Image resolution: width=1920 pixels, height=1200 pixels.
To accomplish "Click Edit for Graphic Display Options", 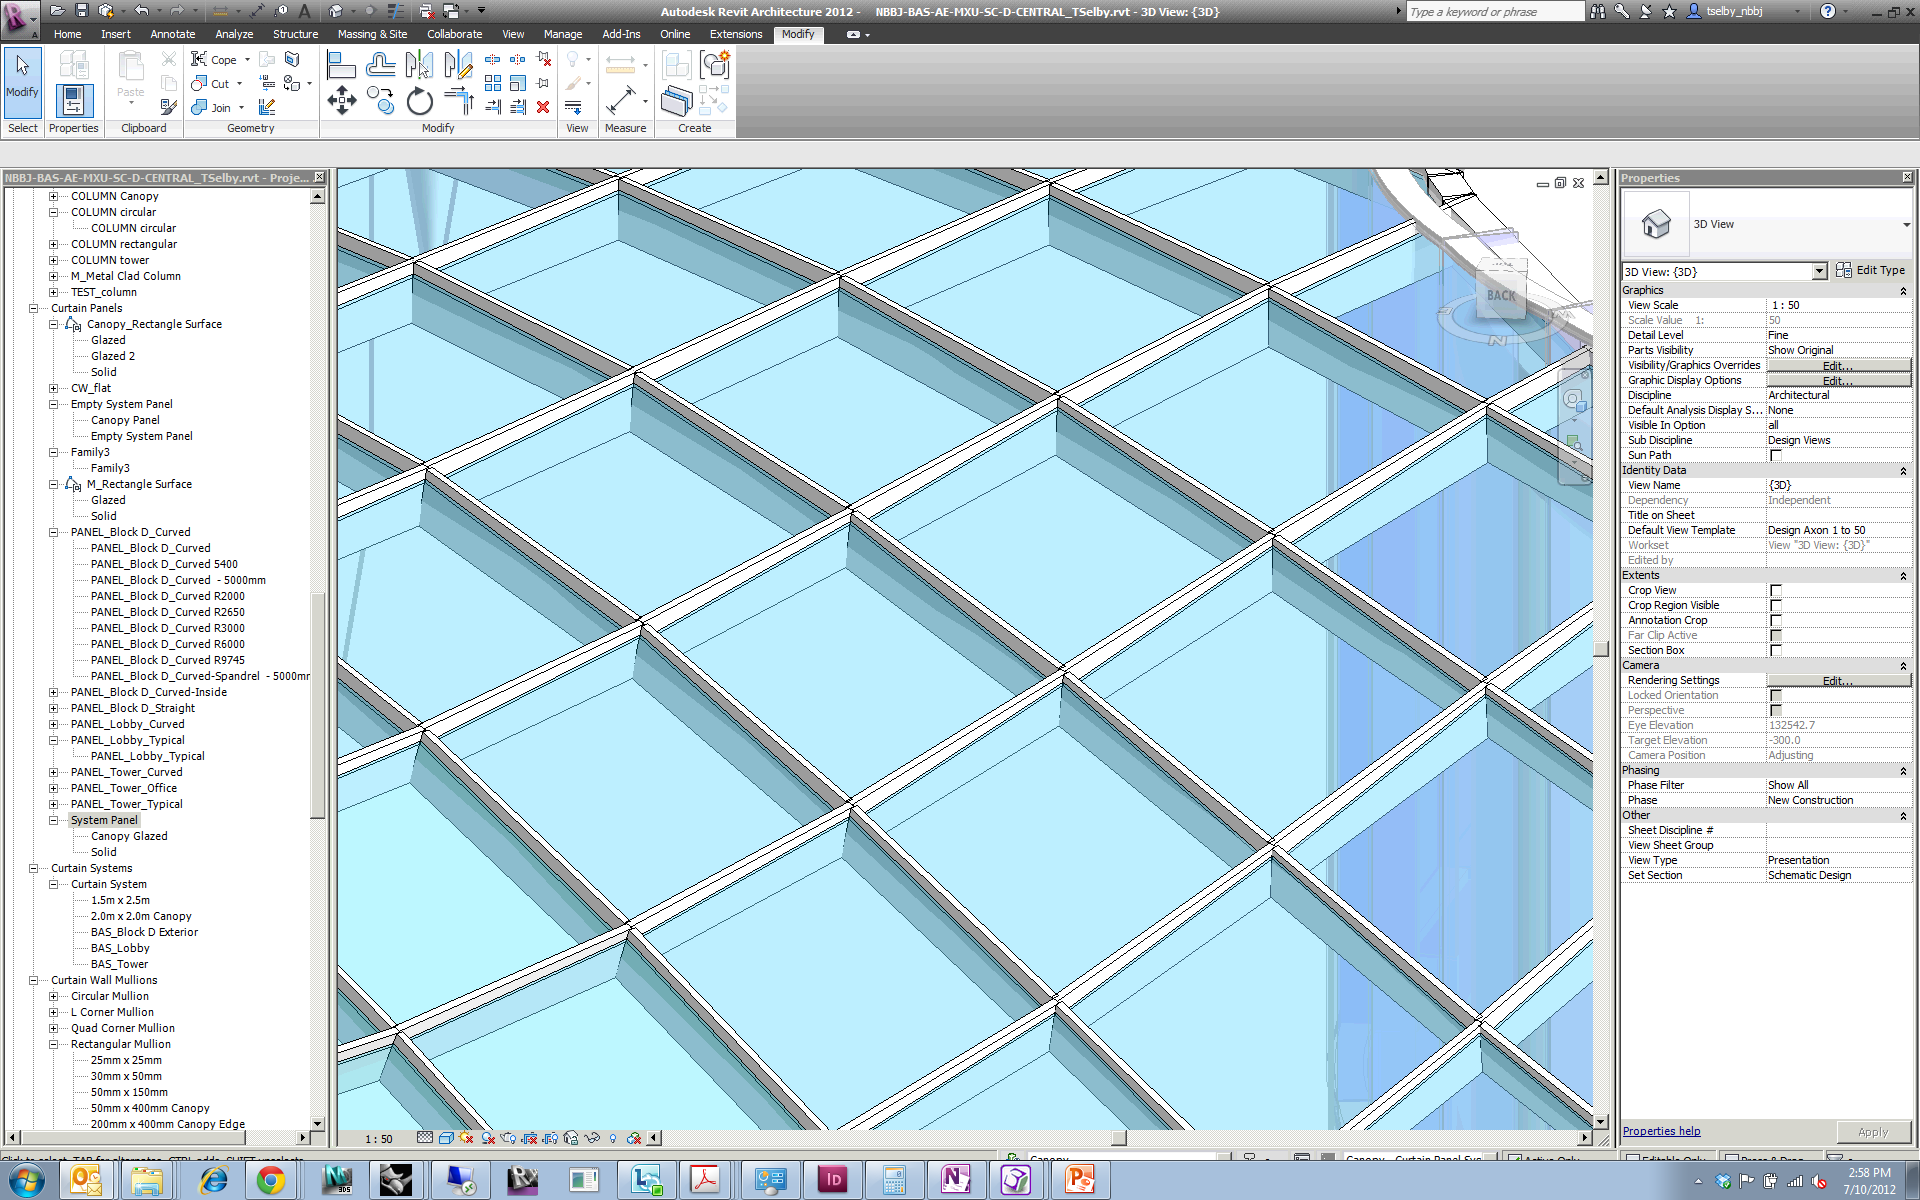I will (1838, 381).
